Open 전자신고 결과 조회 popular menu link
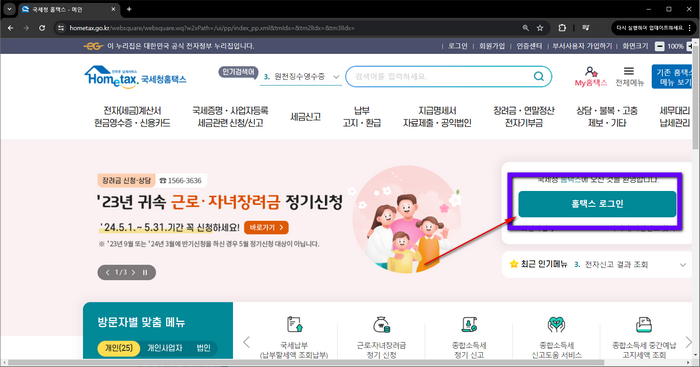Image resolution: width=700 pixels, height=367 pixels. tap(616, 264)
